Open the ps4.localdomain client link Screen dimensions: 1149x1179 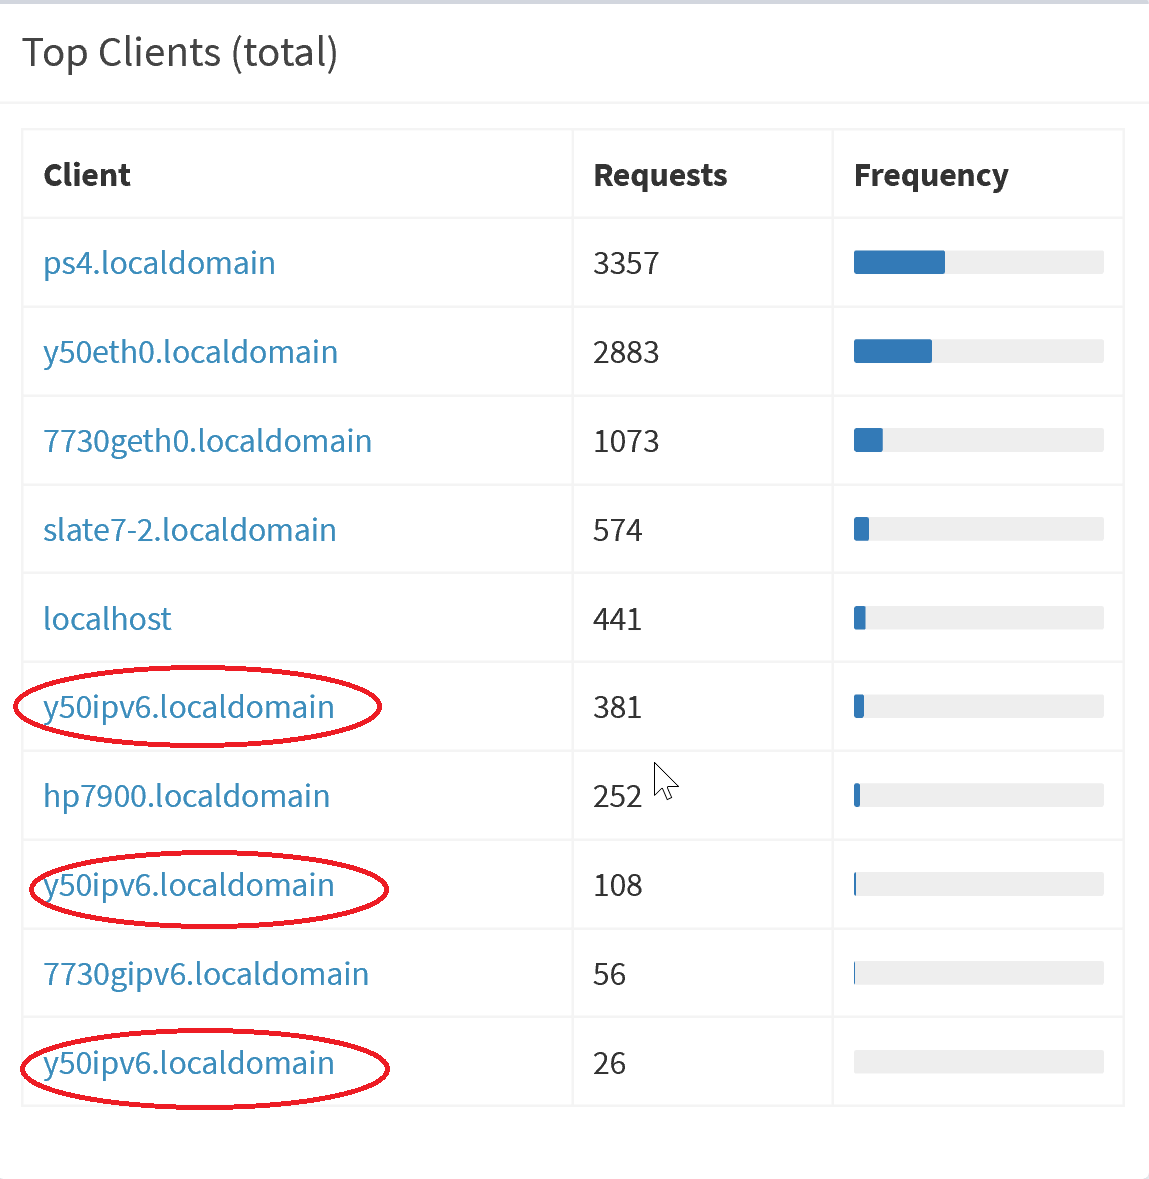[159, 263]
